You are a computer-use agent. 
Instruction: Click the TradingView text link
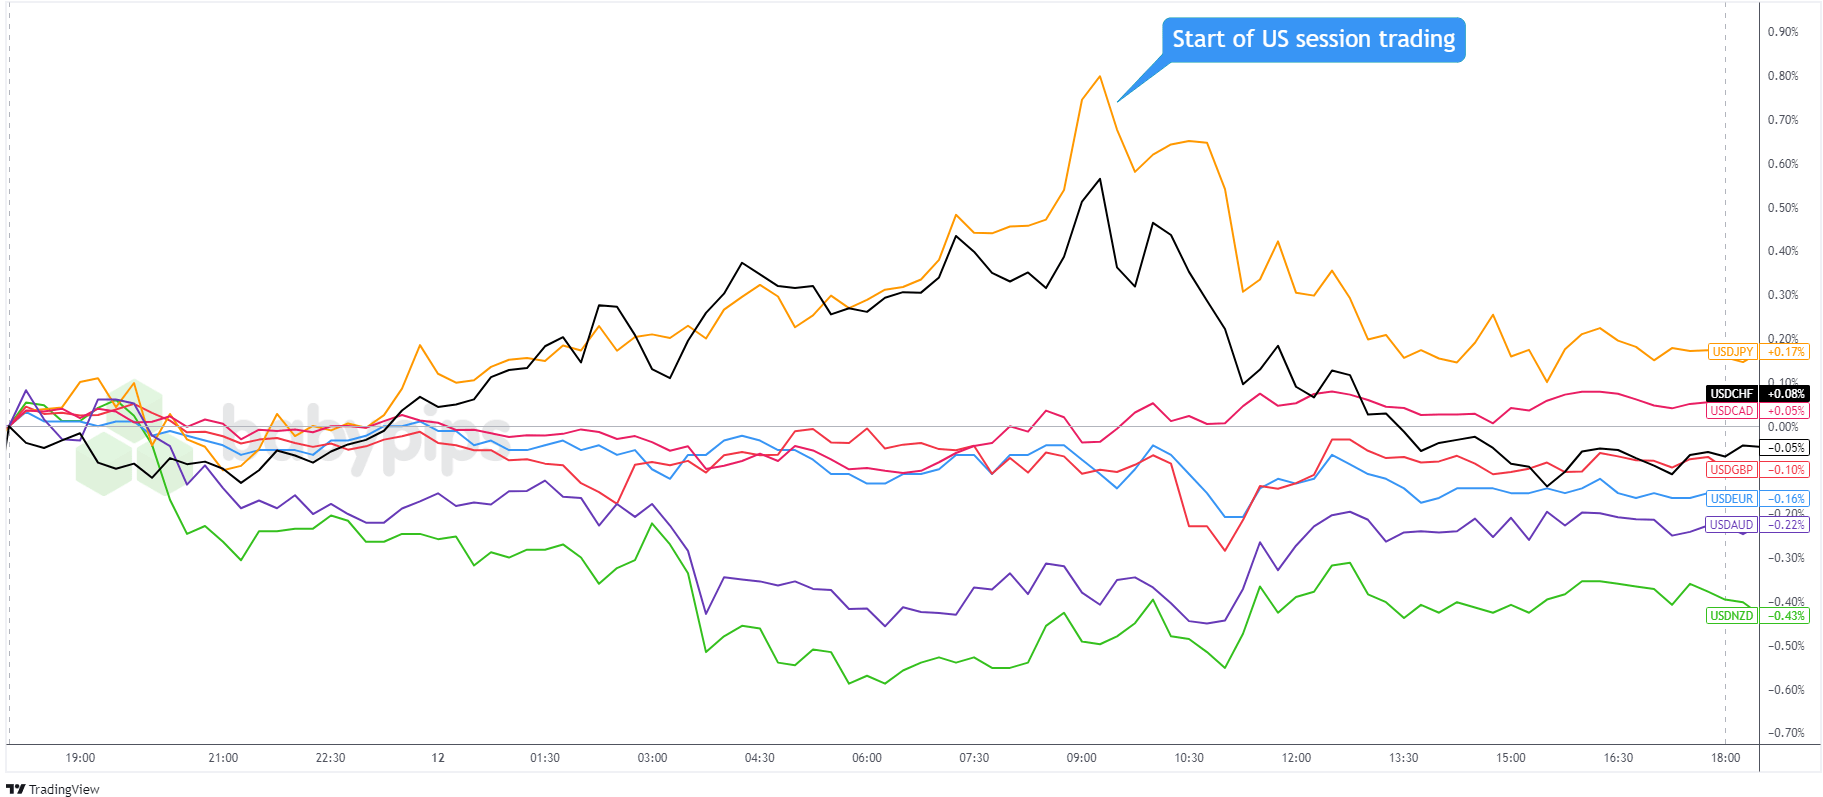coord(64,790)
